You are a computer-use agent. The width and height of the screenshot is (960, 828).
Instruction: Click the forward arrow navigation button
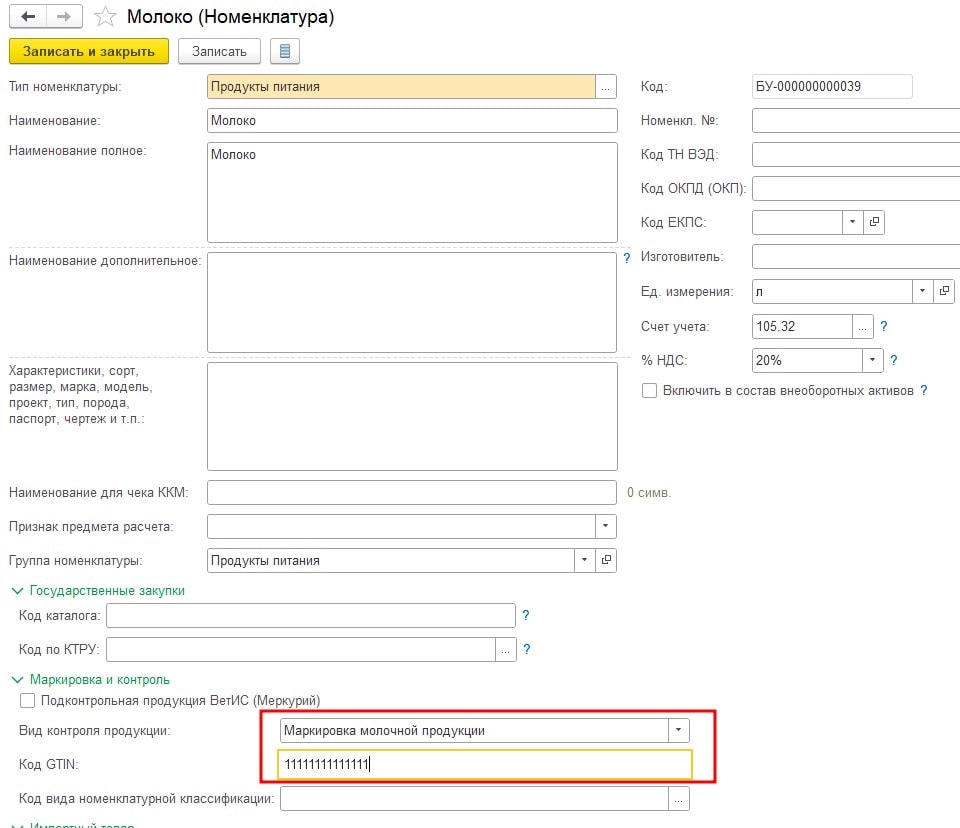pyautogui.click(x=64, y=17)
